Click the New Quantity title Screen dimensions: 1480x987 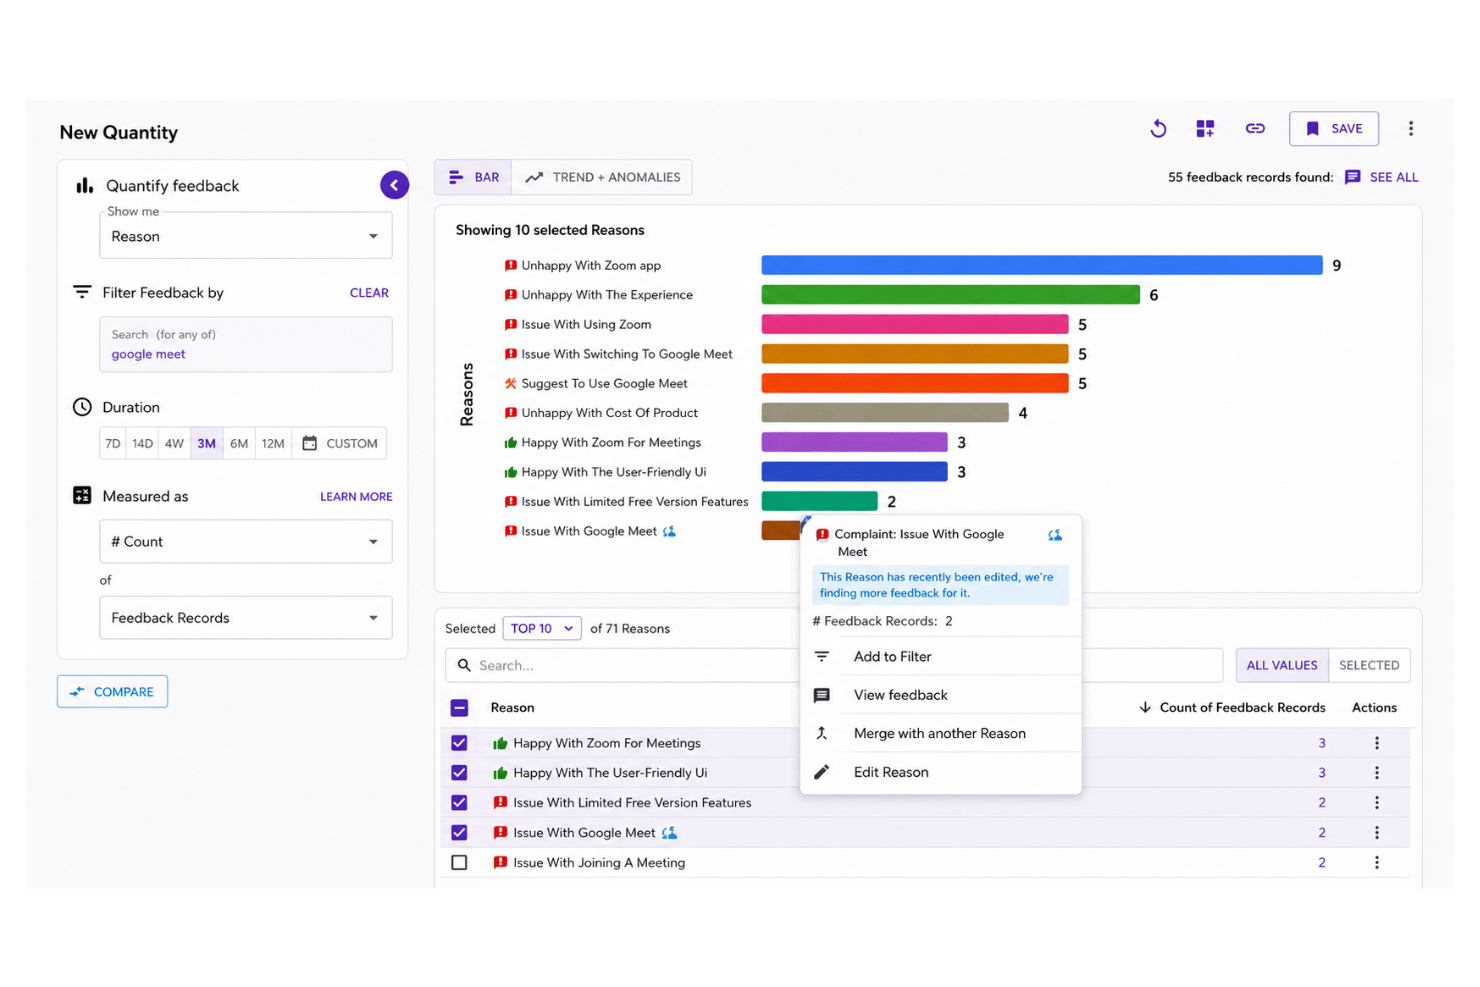(x=119, y=132)
